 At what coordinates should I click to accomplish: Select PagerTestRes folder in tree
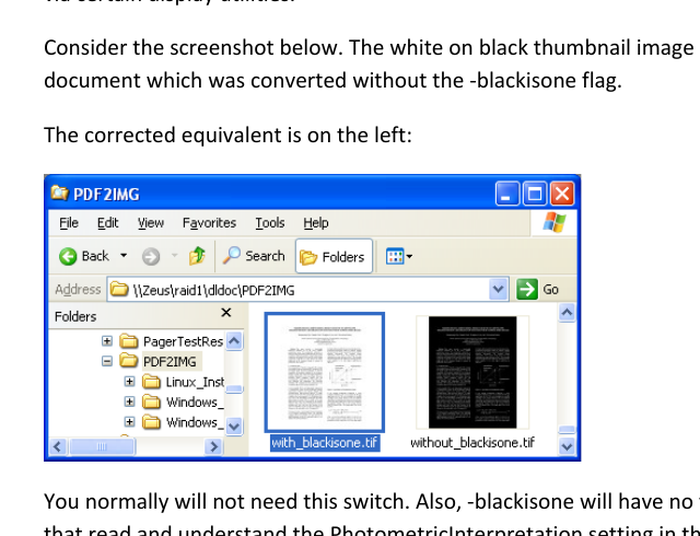coord(171,341)
